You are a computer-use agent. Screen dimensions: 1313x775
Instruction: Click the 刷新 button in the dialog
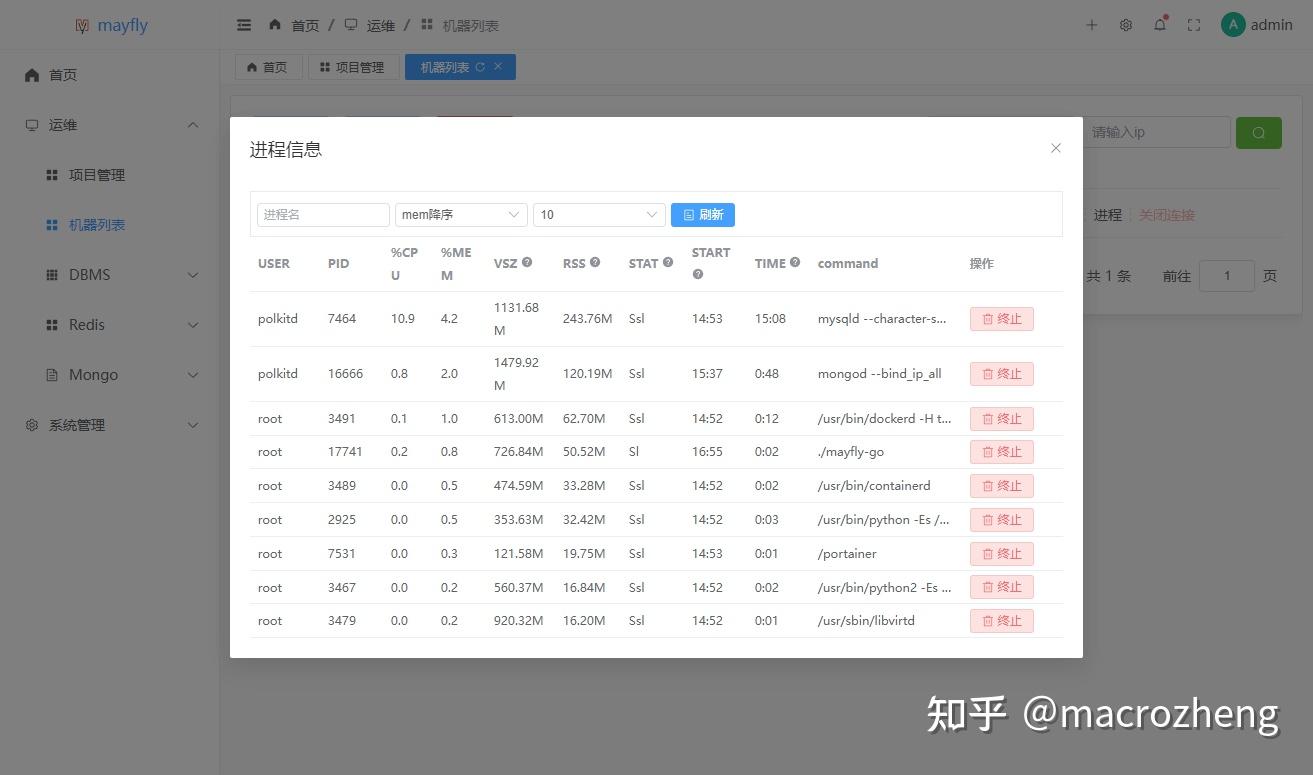pyautogui.click(x=703, y=214)
